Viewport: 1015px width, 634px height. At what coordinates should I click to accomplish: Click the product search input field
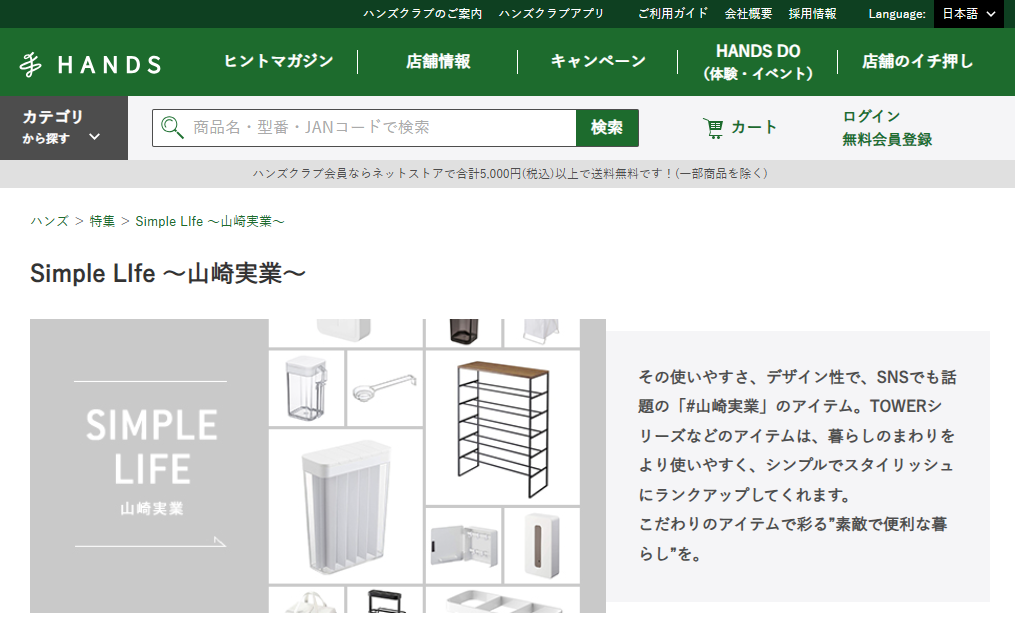coord(380,128)
